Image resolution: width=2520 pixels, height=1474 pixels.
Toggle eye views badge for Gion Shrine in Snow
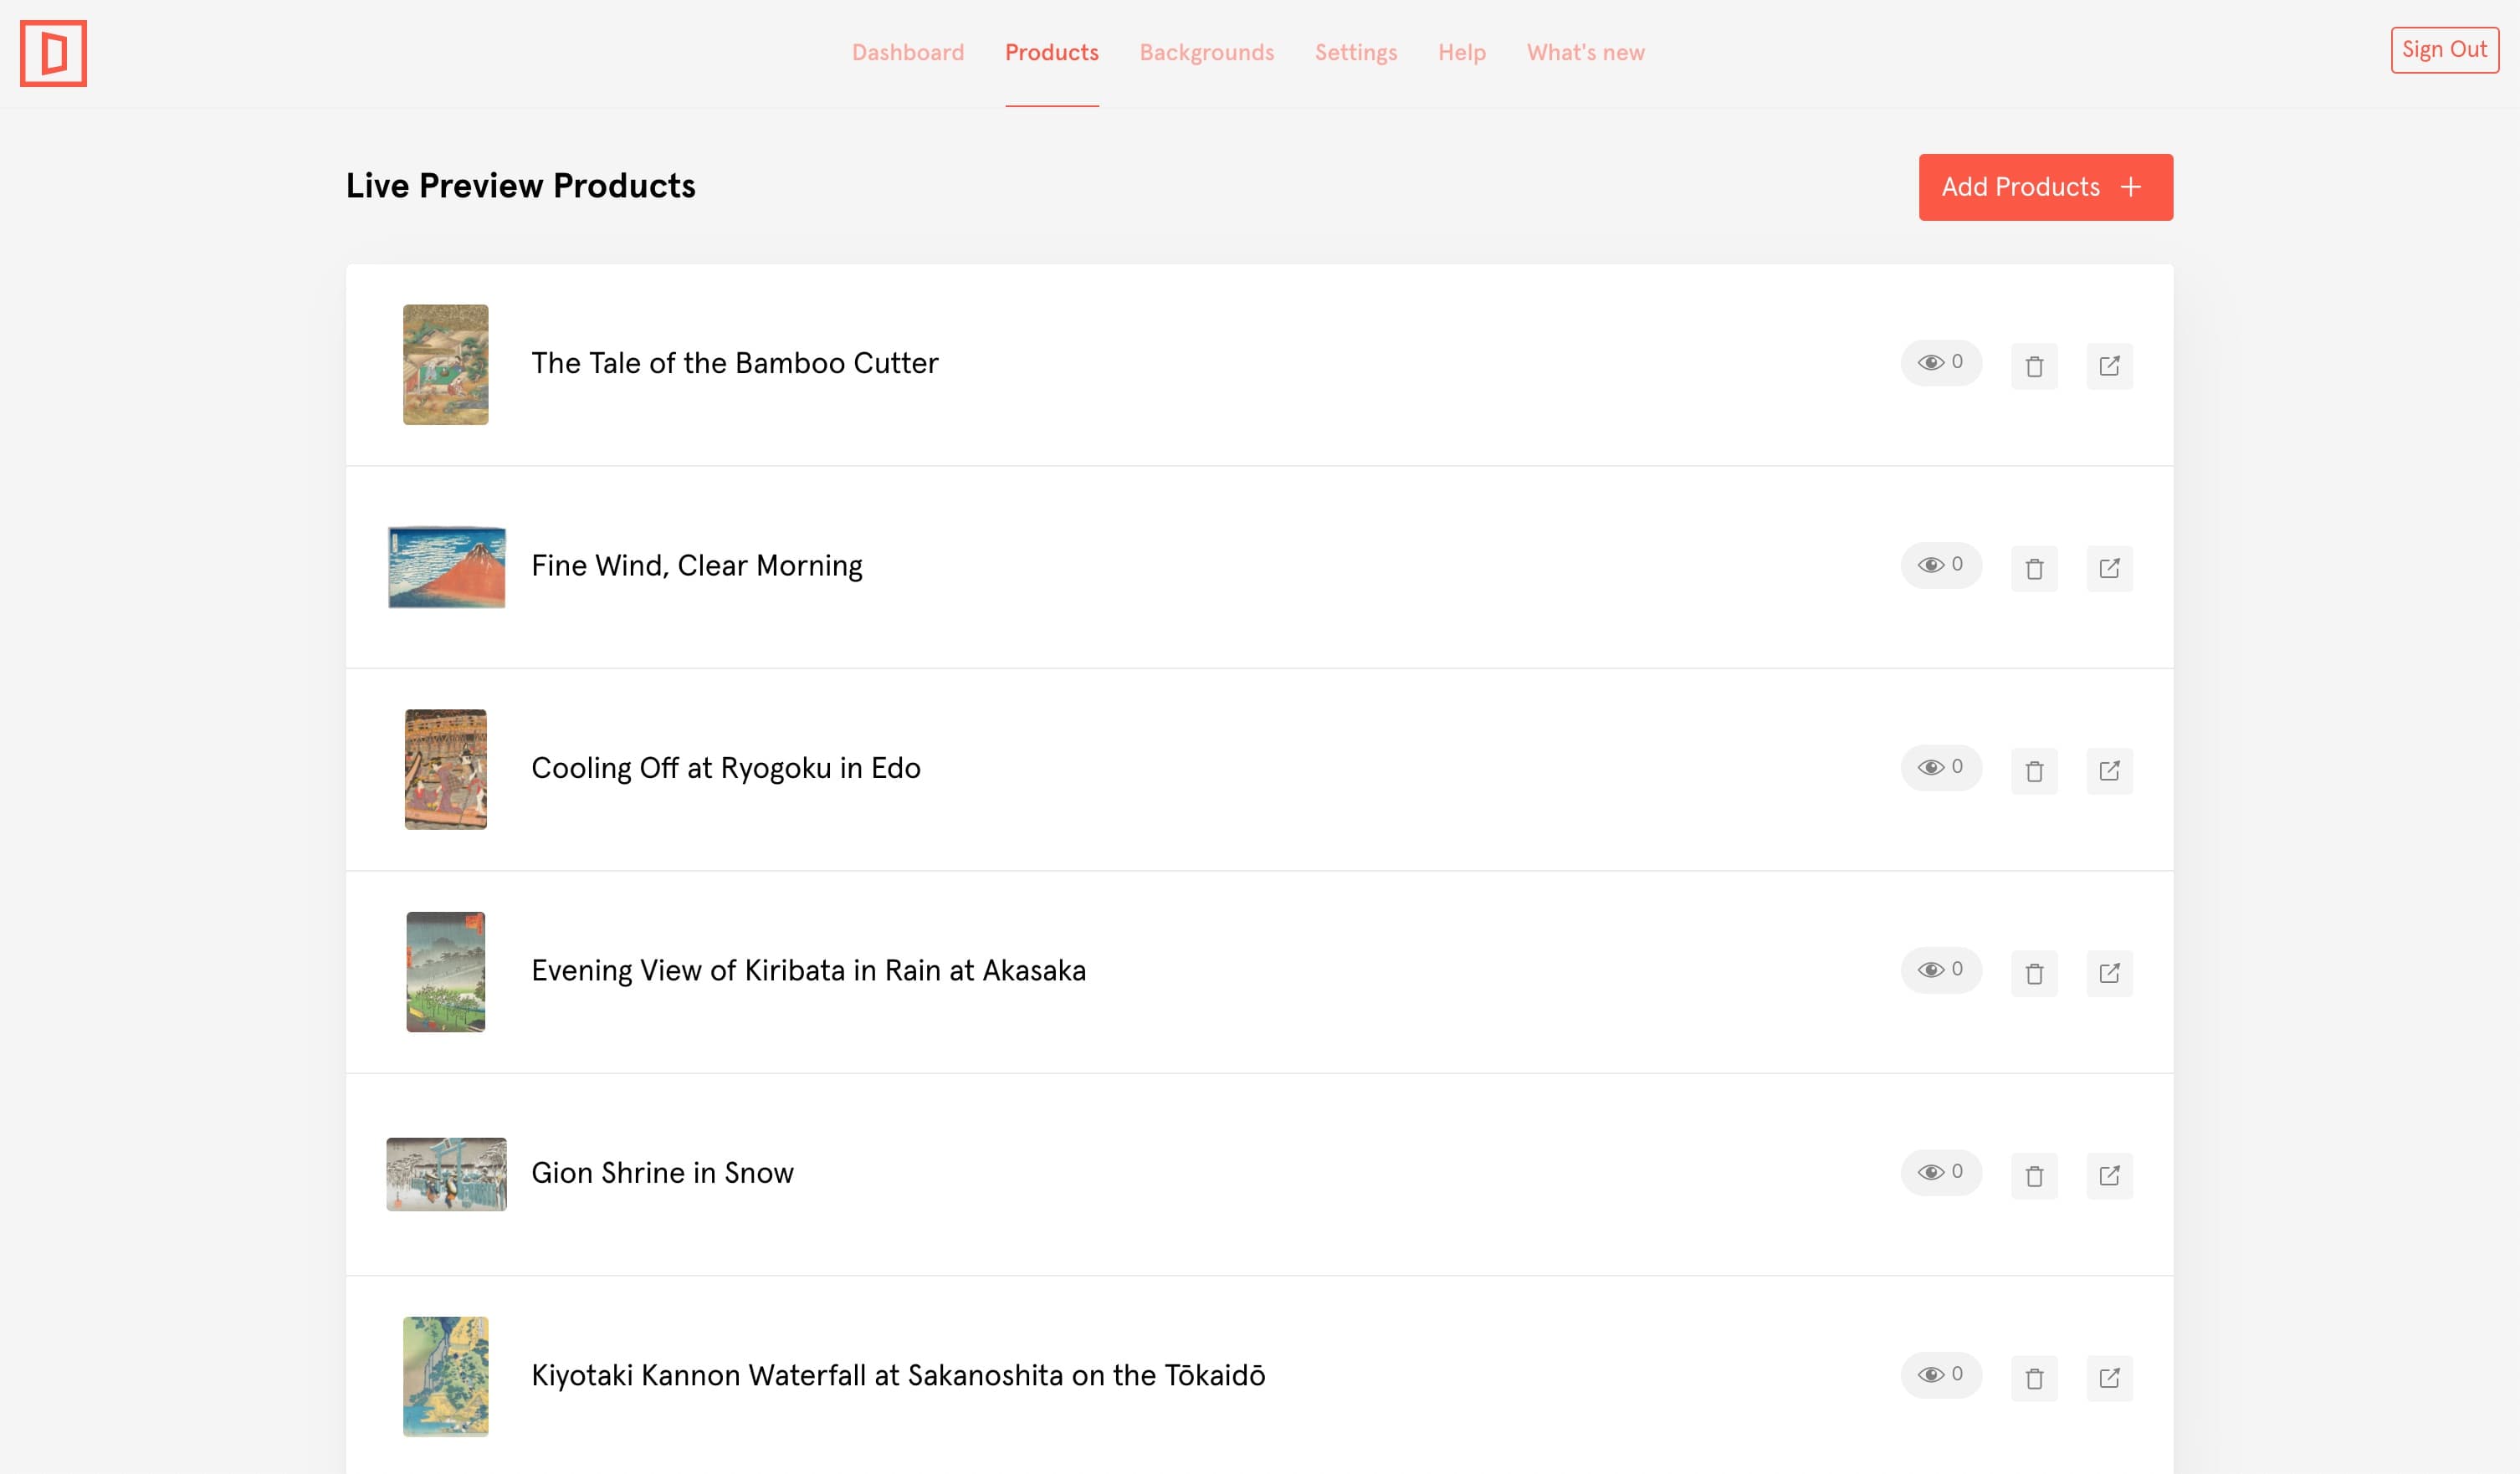click(1940, 1172)
